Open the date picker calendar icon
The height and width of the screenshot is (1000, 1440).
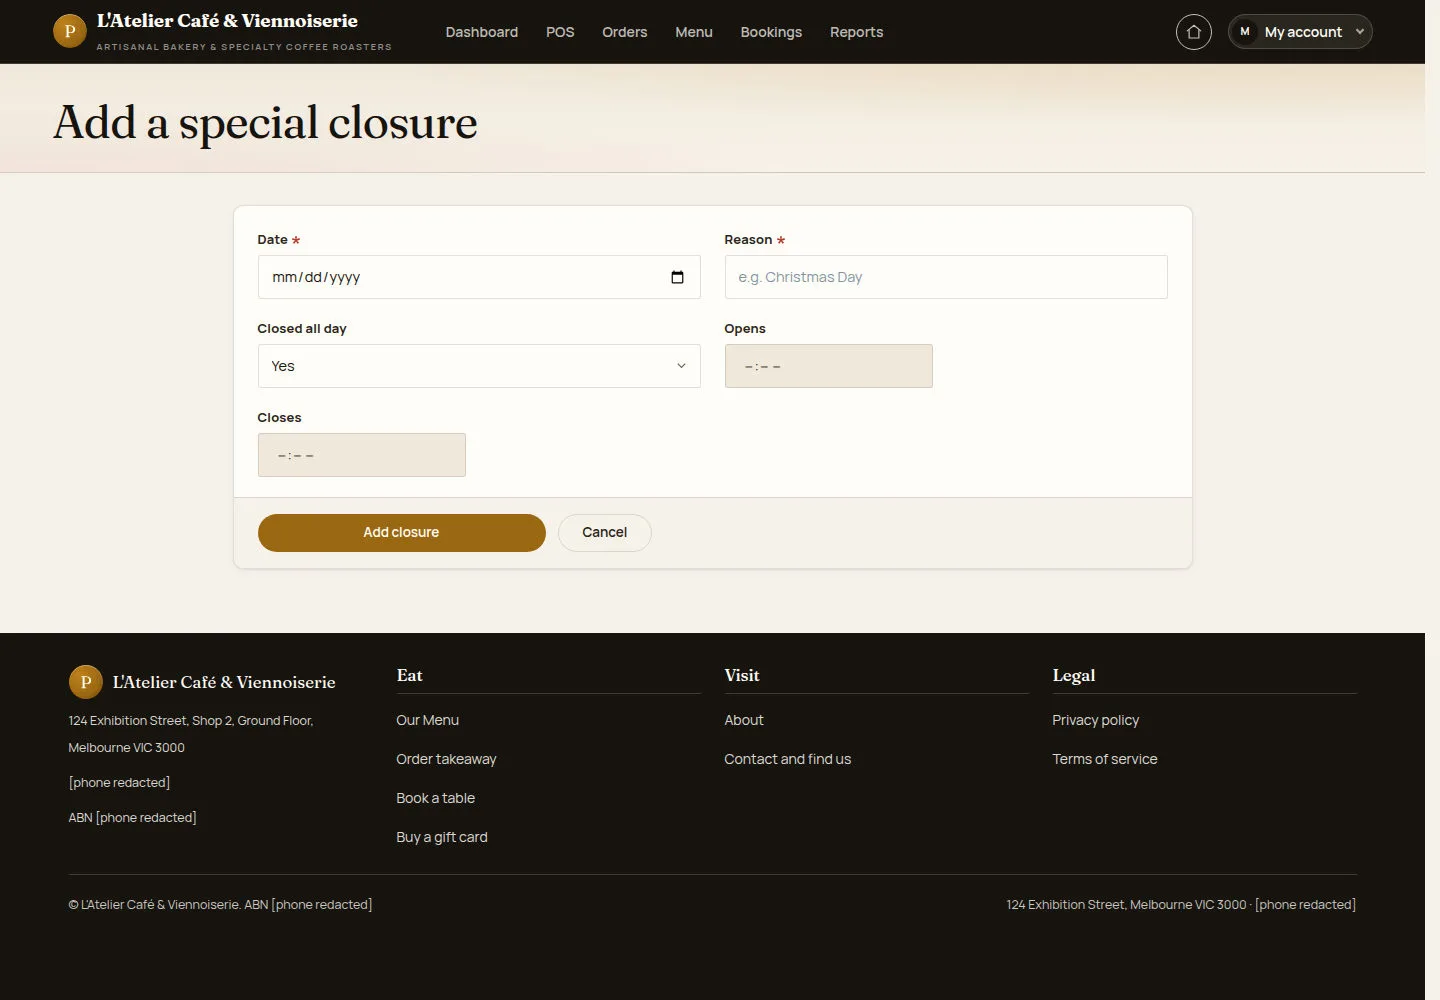(677, 277)
